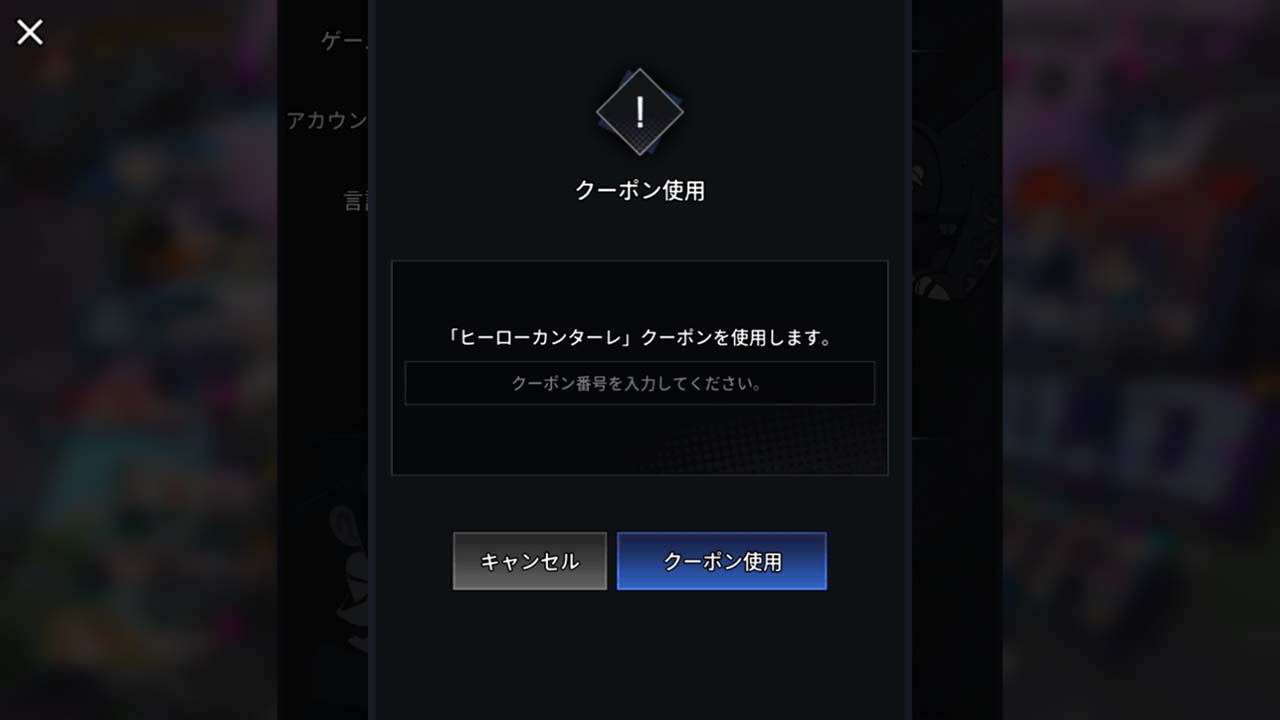Click empty space above the coupon message
The height and width of the screenshot is (720, 1280).
click(640, 292)
